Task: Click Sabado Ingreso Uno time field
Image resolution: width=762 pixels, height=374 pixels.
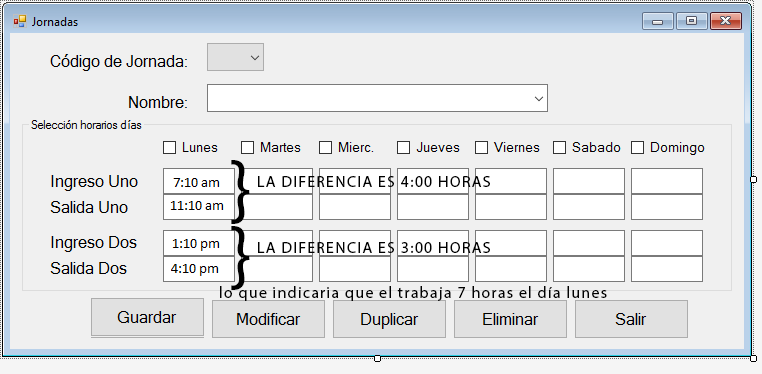Action: (x=589, y=181)
